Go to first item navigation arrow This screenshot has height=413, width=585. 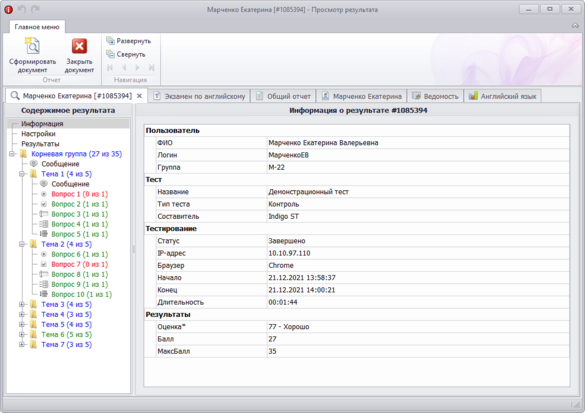(110, 68)
